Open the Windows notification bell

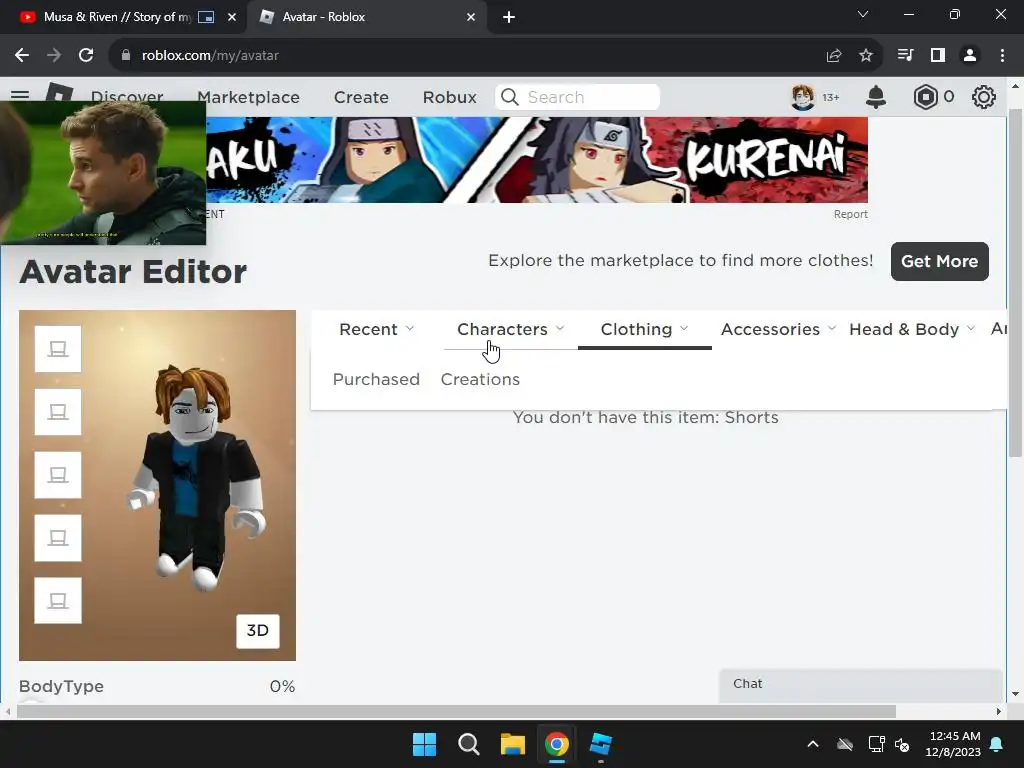point(997,744)
